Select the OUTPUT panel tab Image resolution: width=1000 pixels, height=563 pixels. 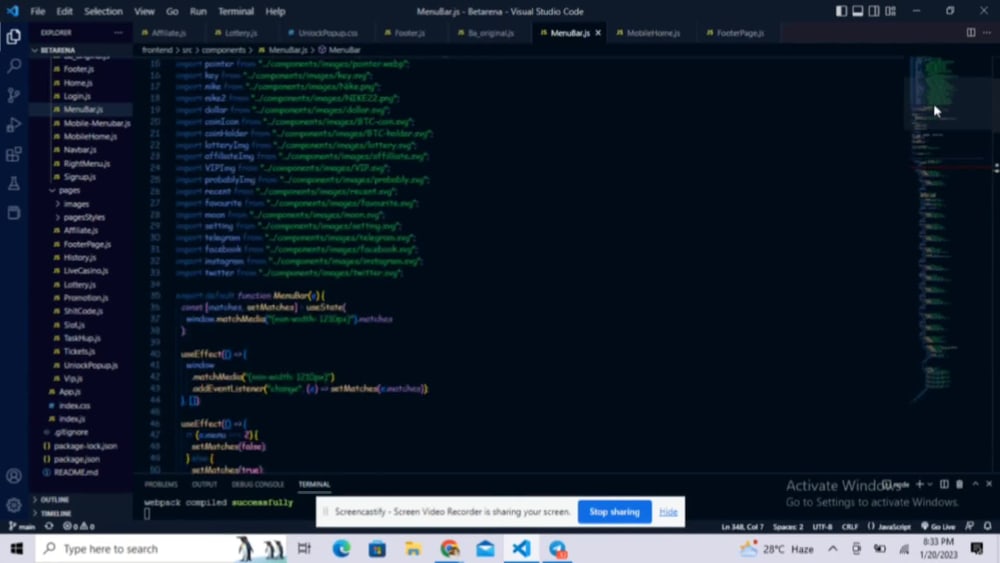[x=205, y=484]
